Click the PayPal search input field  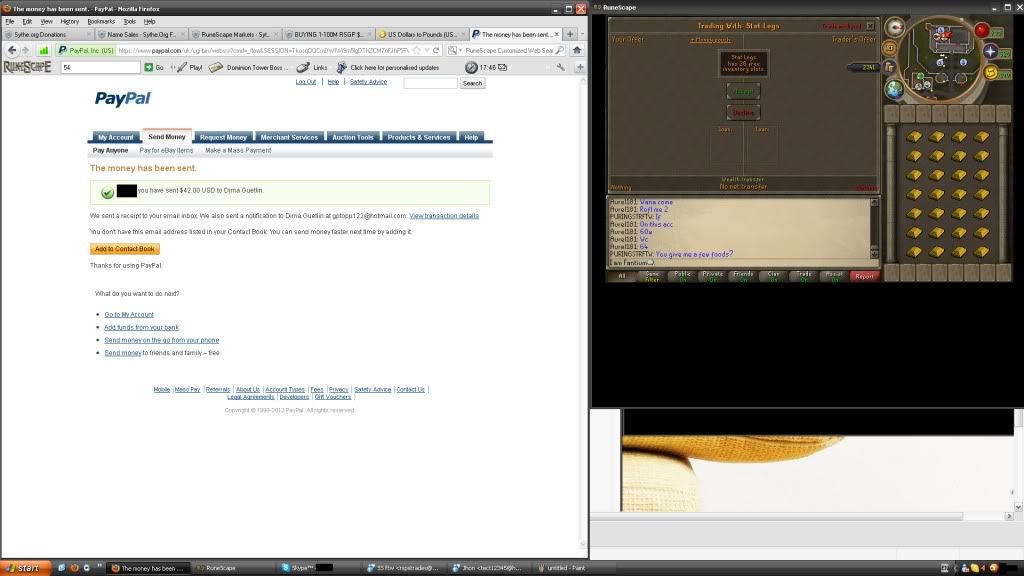[430, 83]
